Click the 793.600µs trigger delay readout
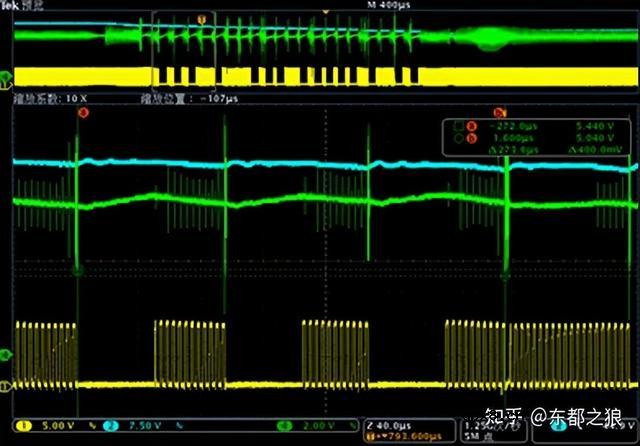This screenshot has height=446, width=640. coord(408,435)
